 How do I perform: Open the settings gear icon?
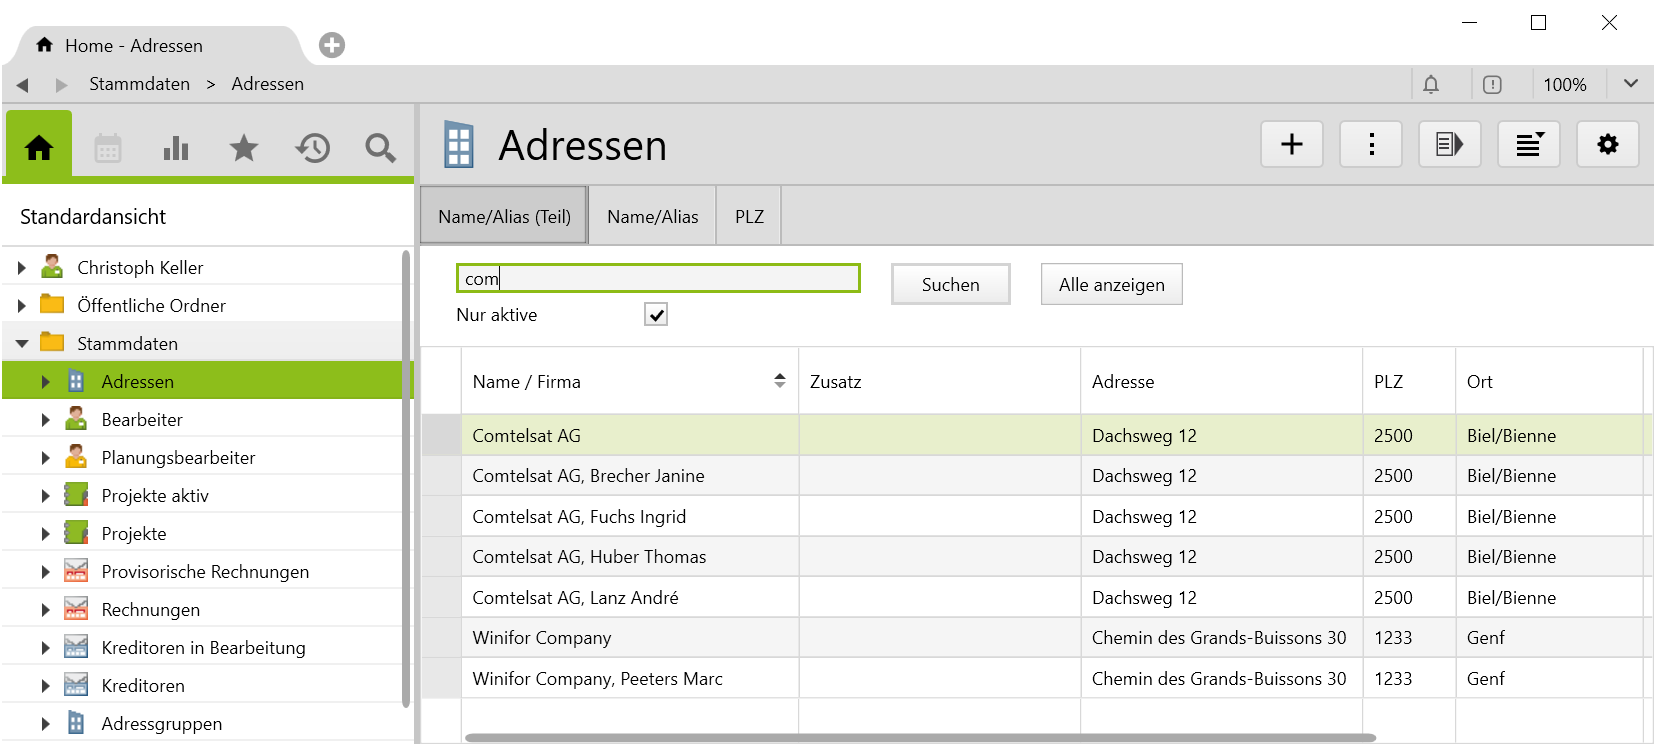coord(1607,145)
